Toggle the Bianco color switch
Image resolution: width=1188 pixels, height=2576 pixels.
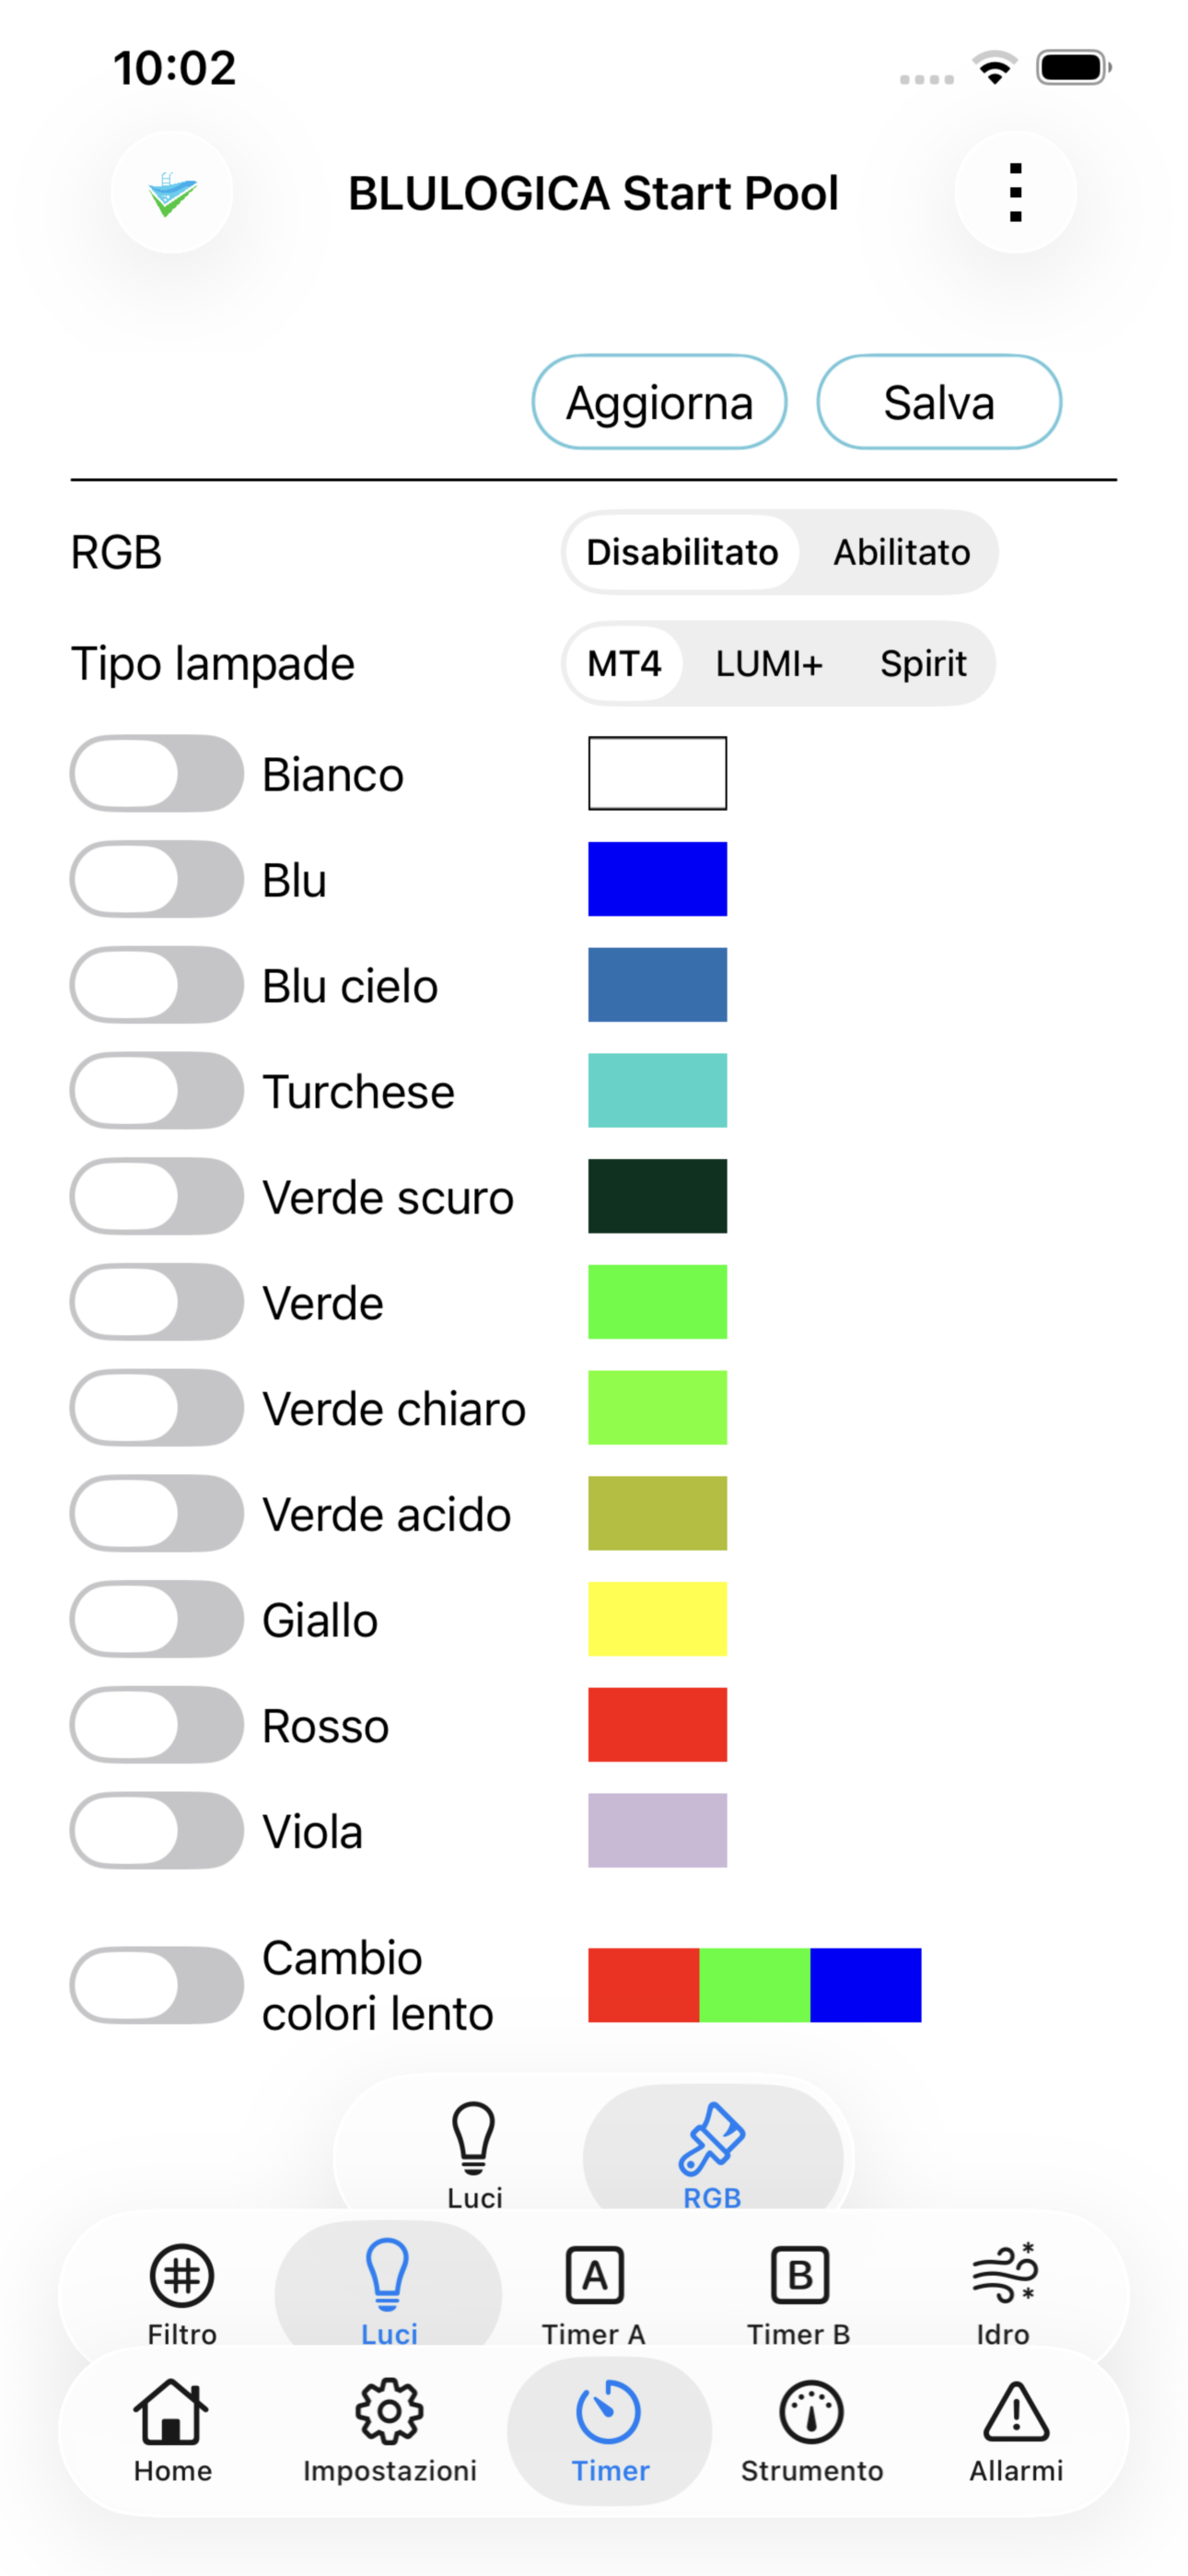[157, 773]
